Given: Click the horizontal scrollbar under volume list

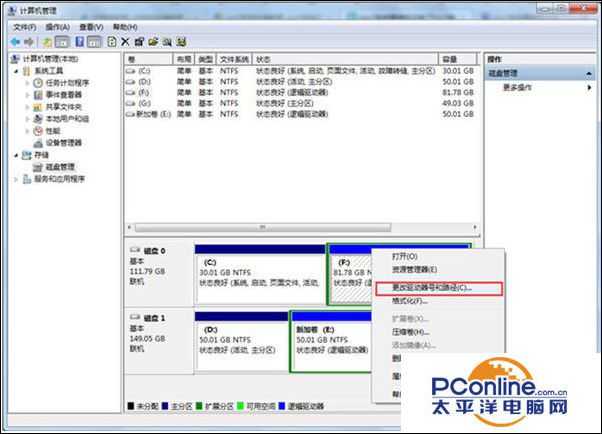Looking at the screenshot, I should click(300, 227).
